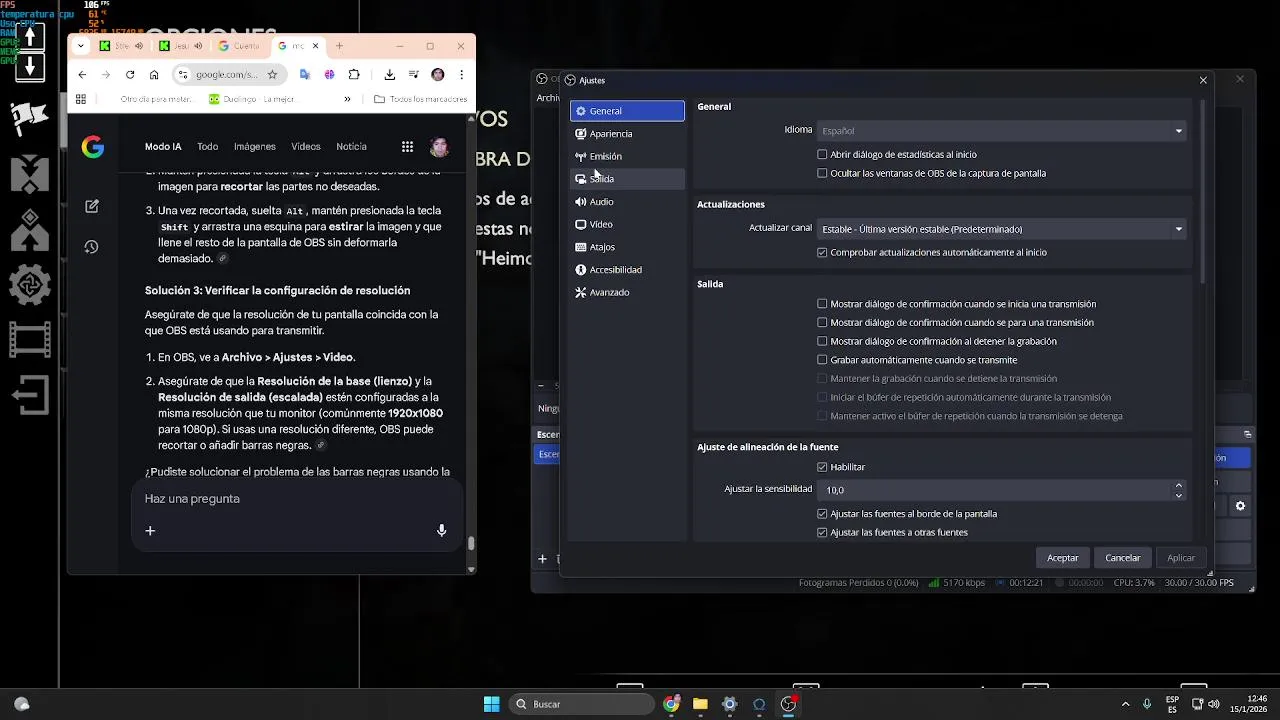Screen dimensions: 1280x720
Task: Switch to Imágenes search tab
Action: [255, 147]
